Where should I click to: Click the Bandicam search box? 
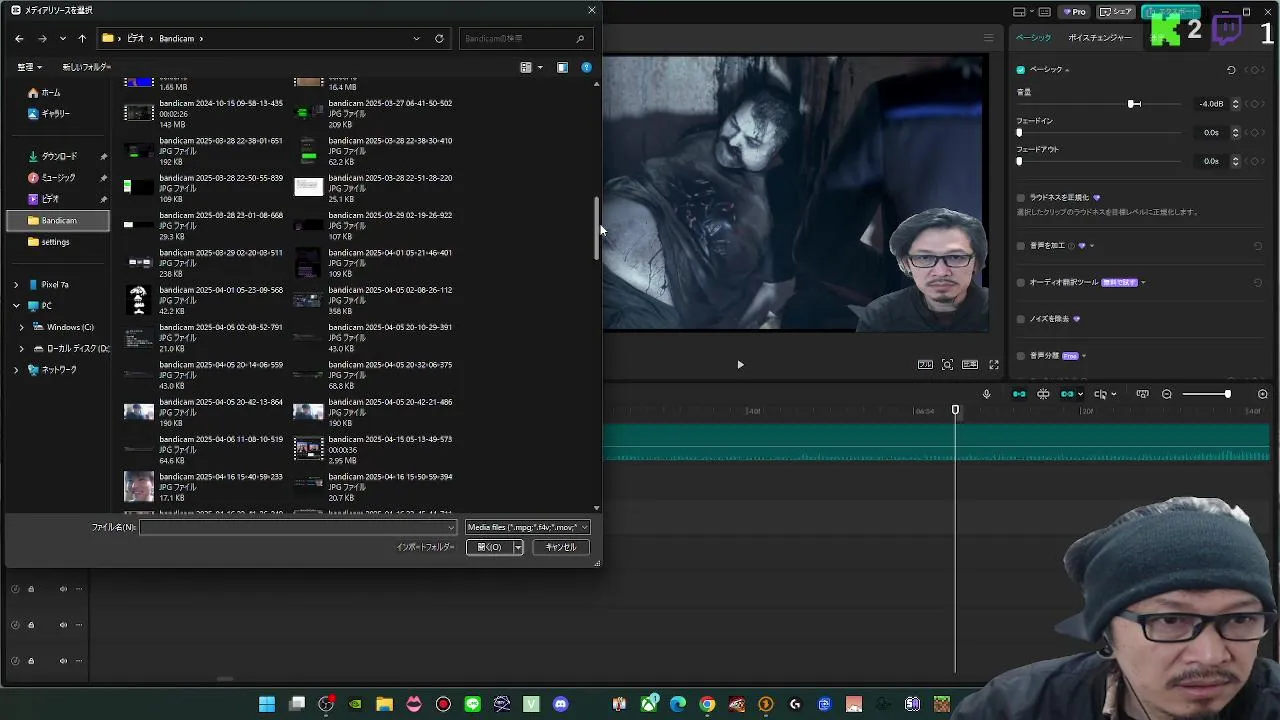pos(524,39)
